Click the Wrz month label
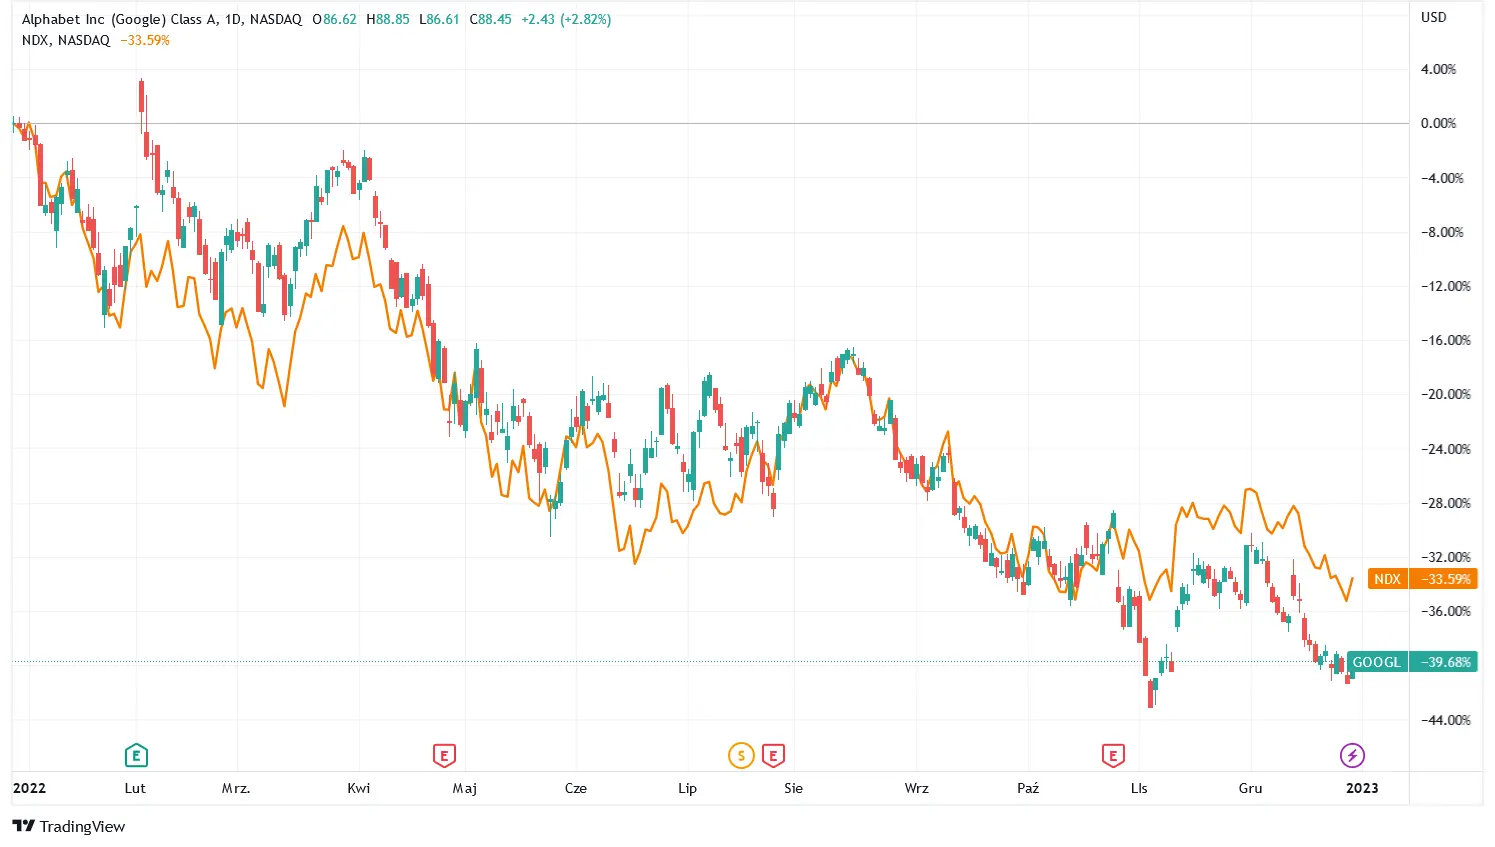1495x847 pixels. click(917, 788)
